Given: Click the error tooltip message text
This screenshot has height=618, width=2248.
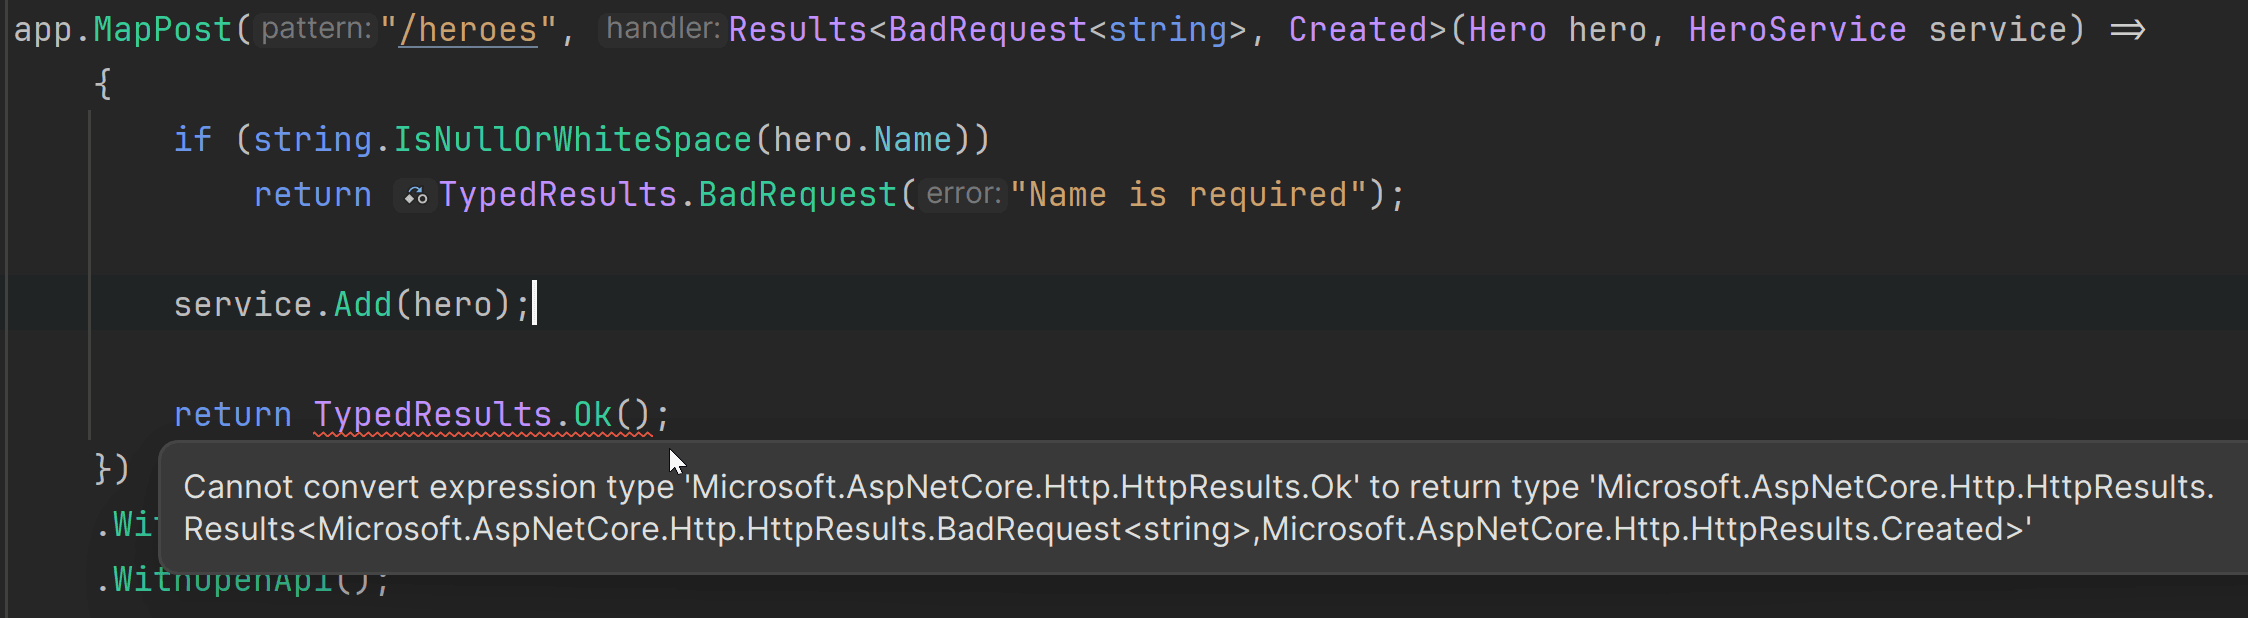Looking at the screenshot, I should [x=1198, y=508].
